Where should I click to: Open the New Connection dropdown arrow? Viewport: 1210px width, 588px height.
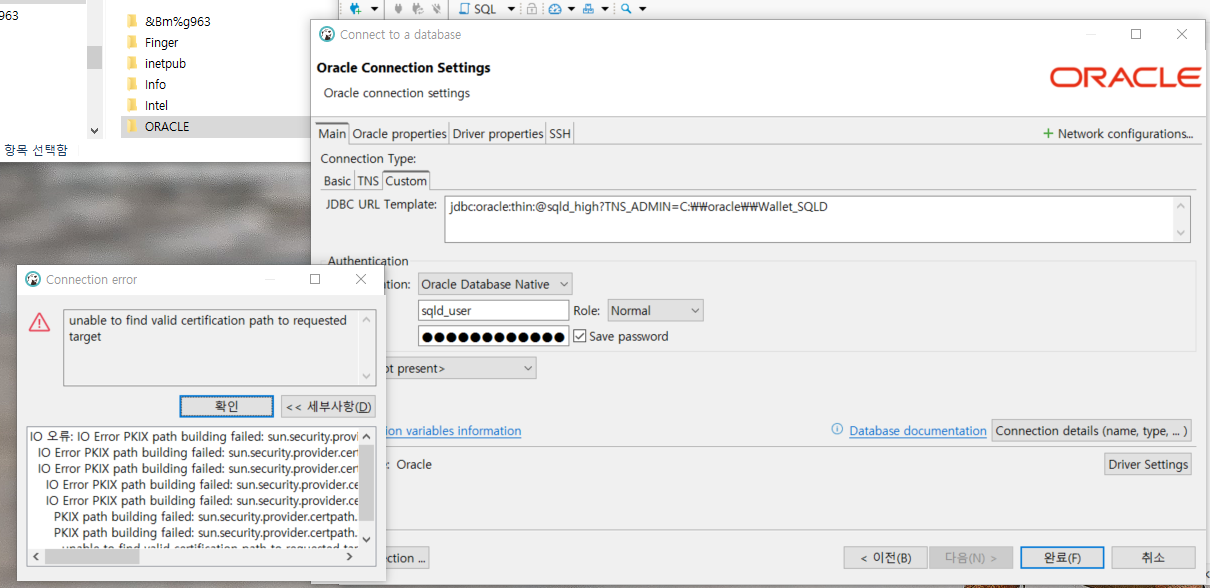(x=375, y=9)
